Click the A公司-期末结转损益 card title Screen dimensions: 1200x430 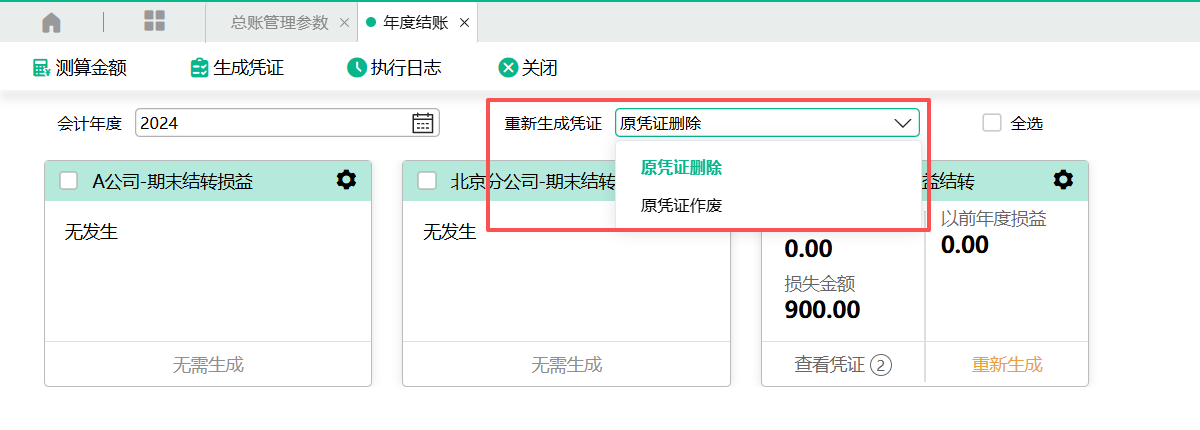(x=173, y=181)
